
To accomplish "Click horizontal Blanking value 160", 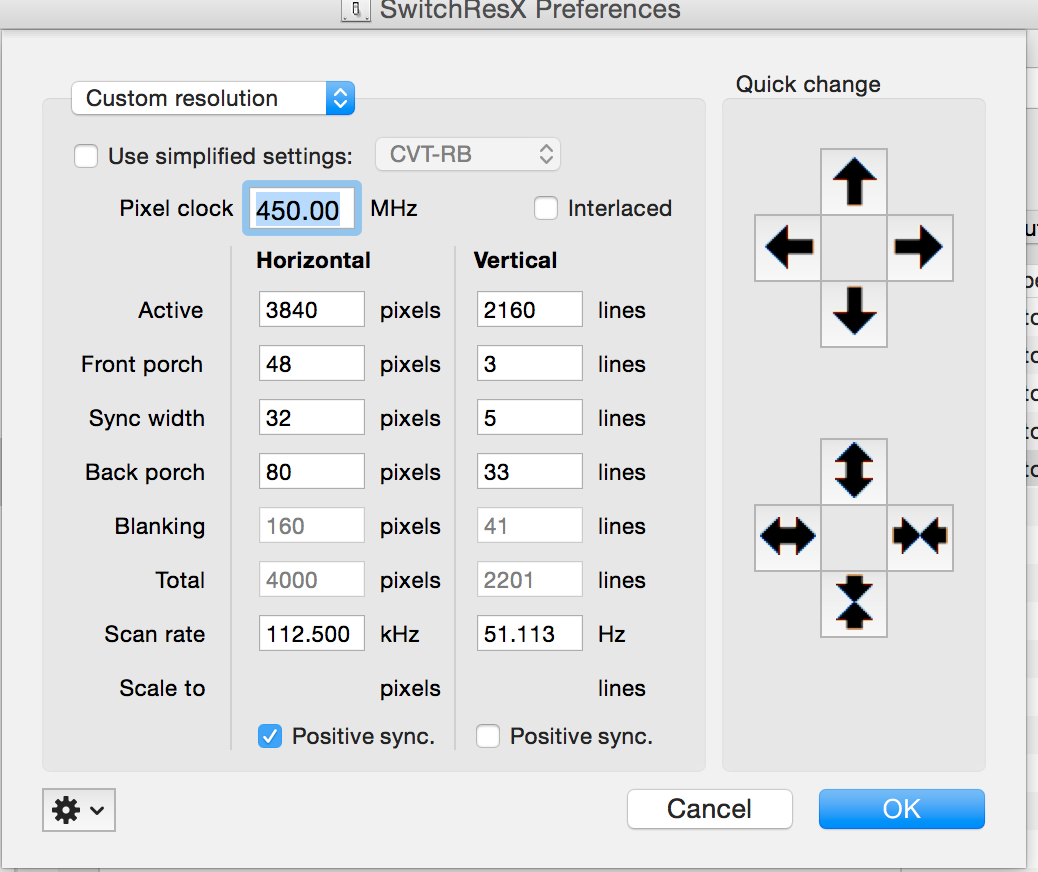I will coord(312,525).
